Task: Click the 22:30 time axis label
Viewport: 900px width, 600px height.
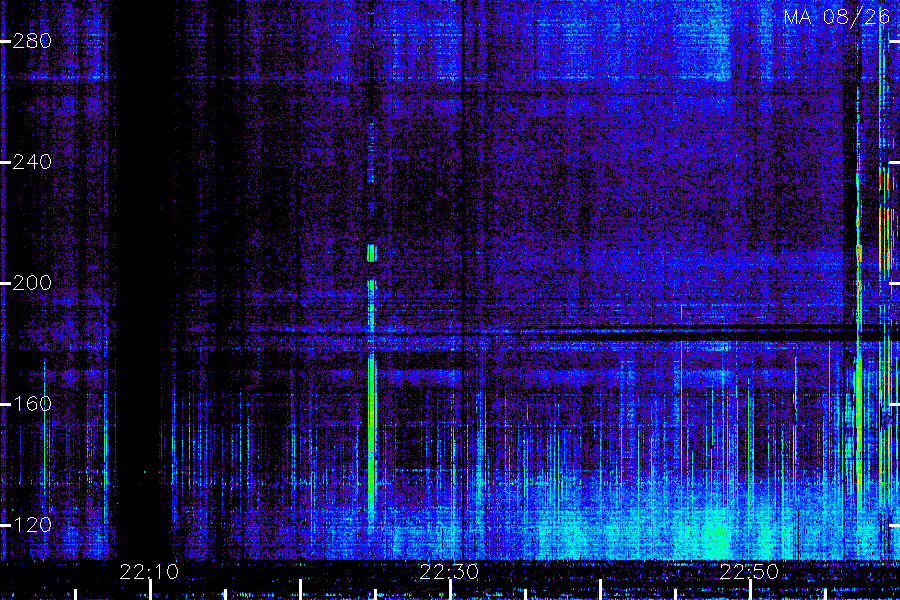Action: pyautogui.click(x=449, y=572)
